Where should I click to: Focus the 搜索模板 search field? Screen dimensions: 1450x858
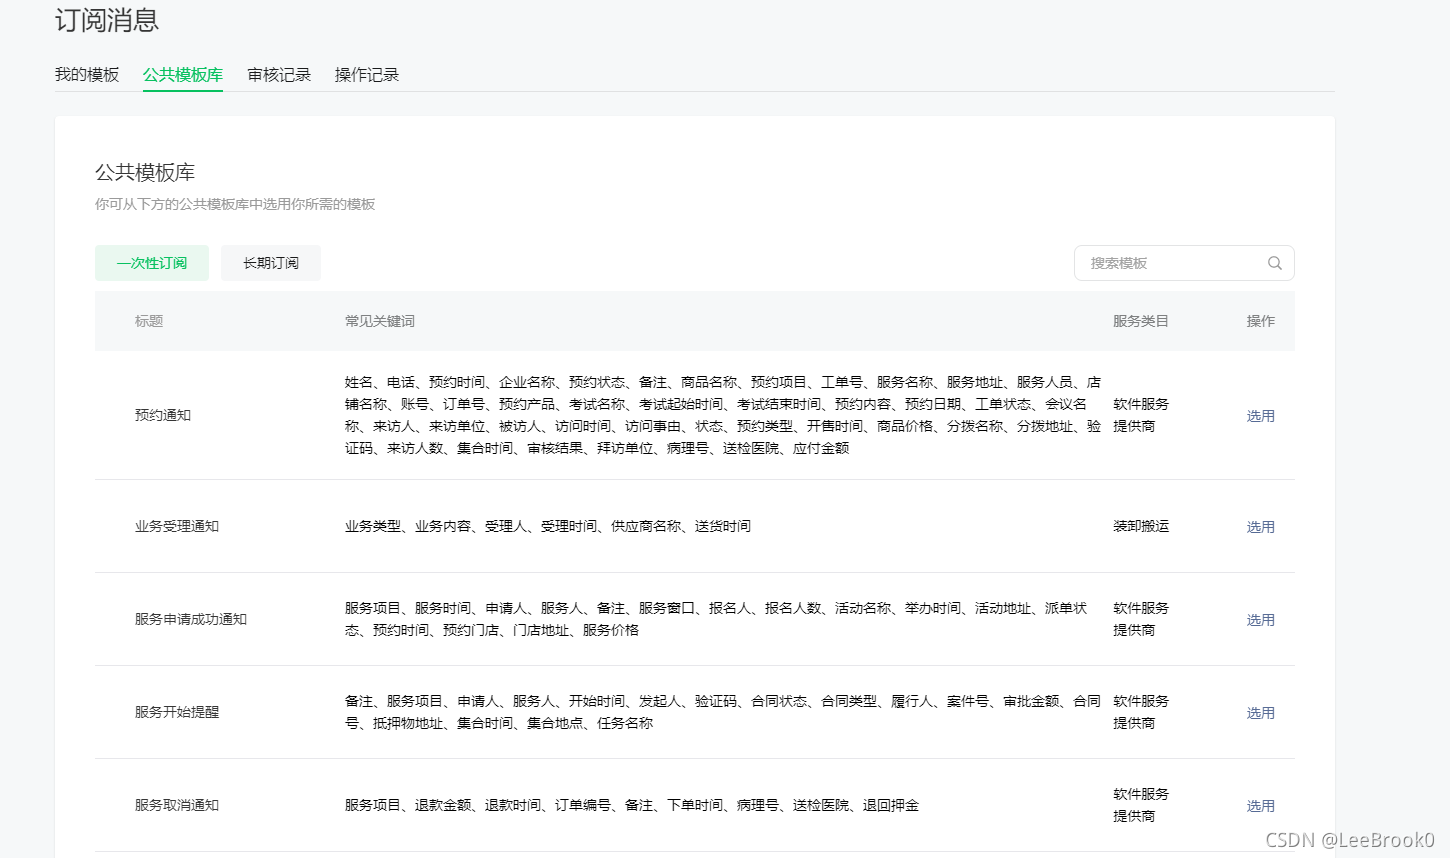click(x=1184, y=263)
